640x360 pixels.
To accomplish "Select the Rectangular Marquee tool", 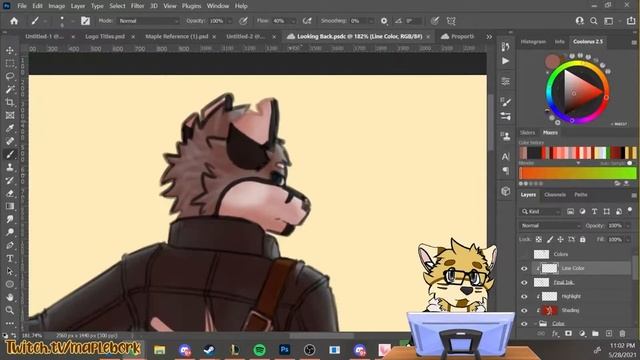I will point(10,63).
